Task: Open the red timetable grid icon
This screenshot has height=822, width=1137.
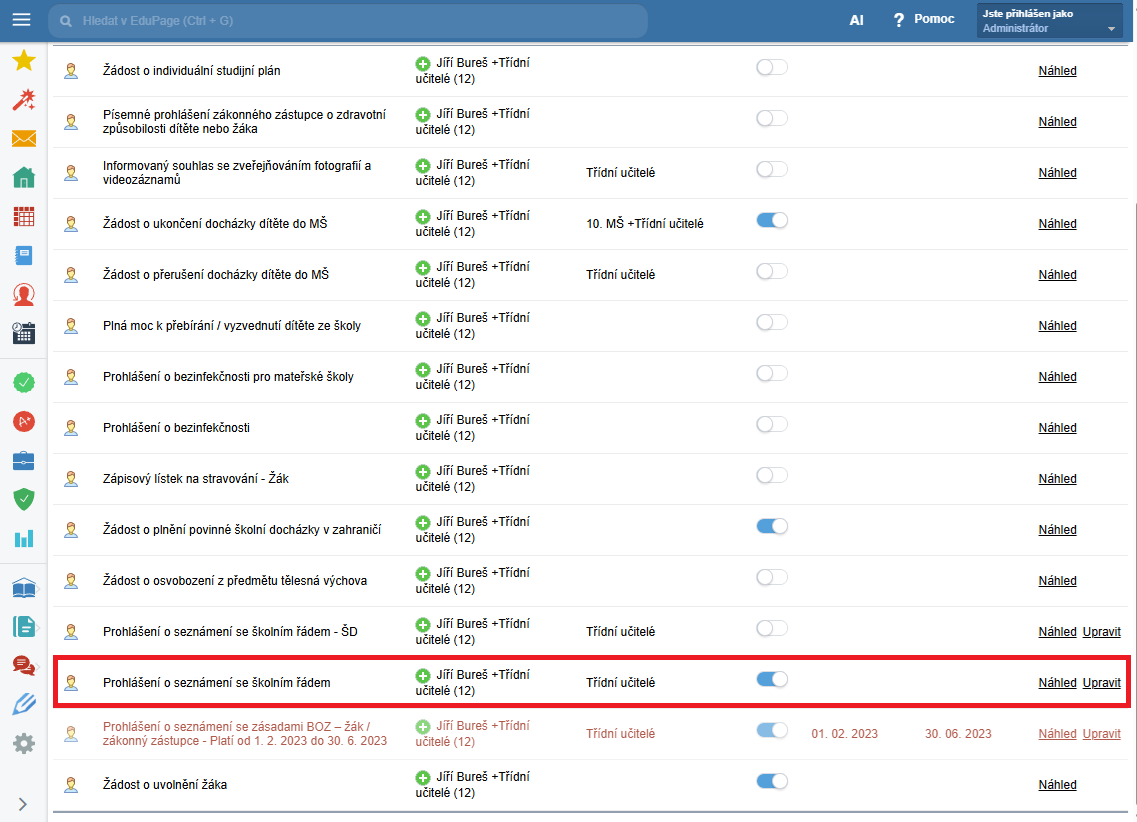Action: tap(24, 217)
